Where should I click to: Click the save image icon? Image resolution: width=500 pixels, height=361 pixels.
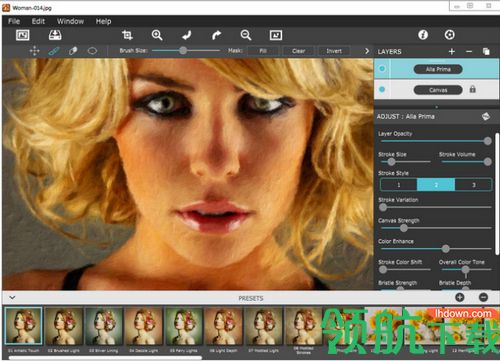click(55, 35)
